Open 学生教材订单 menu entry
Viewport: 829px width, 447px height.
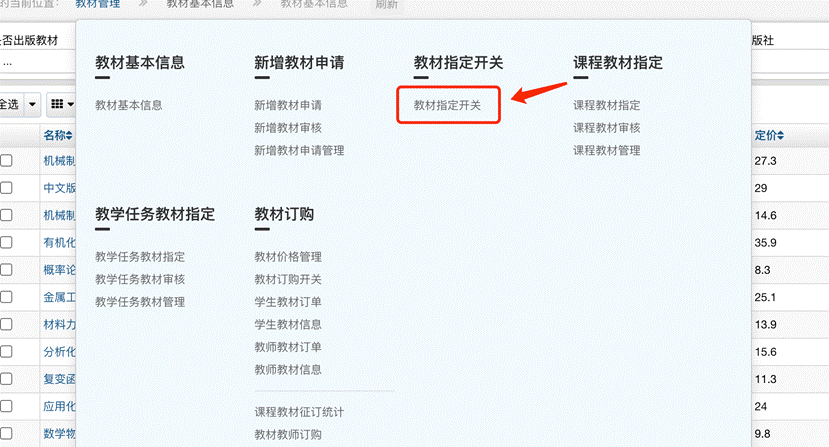point(288,302)
